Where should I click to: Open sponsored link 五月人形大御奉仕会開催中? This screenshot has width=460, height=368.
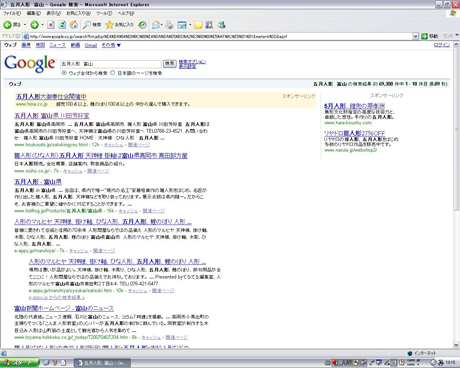click(51, 97)
